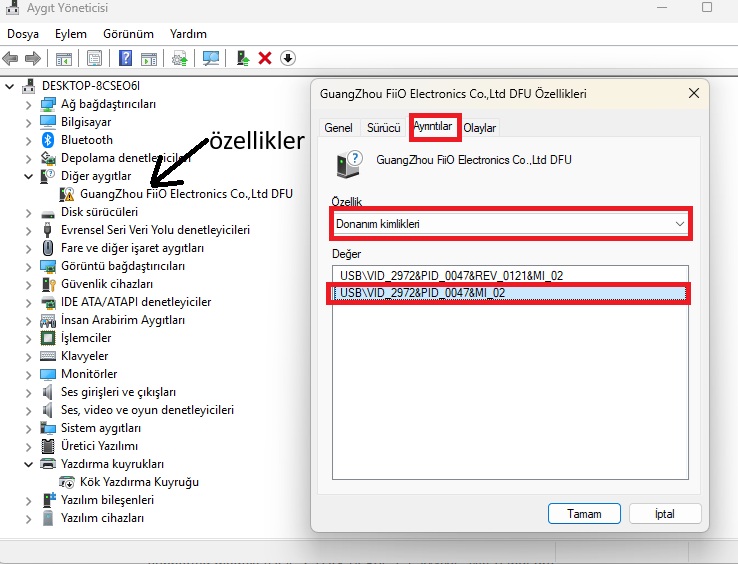Click the Evrensel Seri Veri Yolu USB icon
This screenshot has width=738, height=564.
[x=47, y=230]
